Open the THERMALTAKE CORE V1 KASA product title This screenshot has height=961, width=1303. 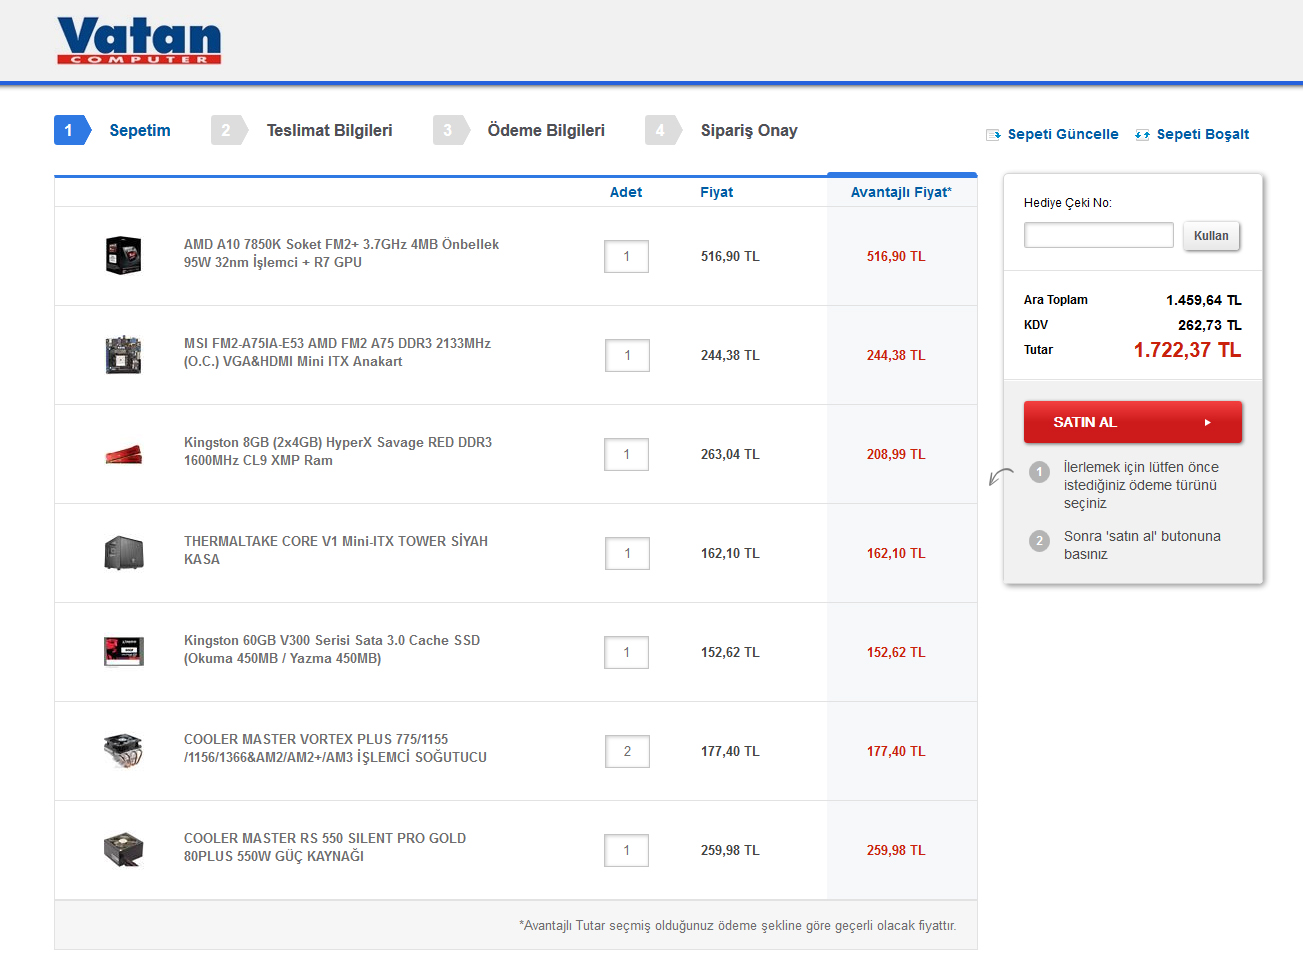tap(336, 550)
